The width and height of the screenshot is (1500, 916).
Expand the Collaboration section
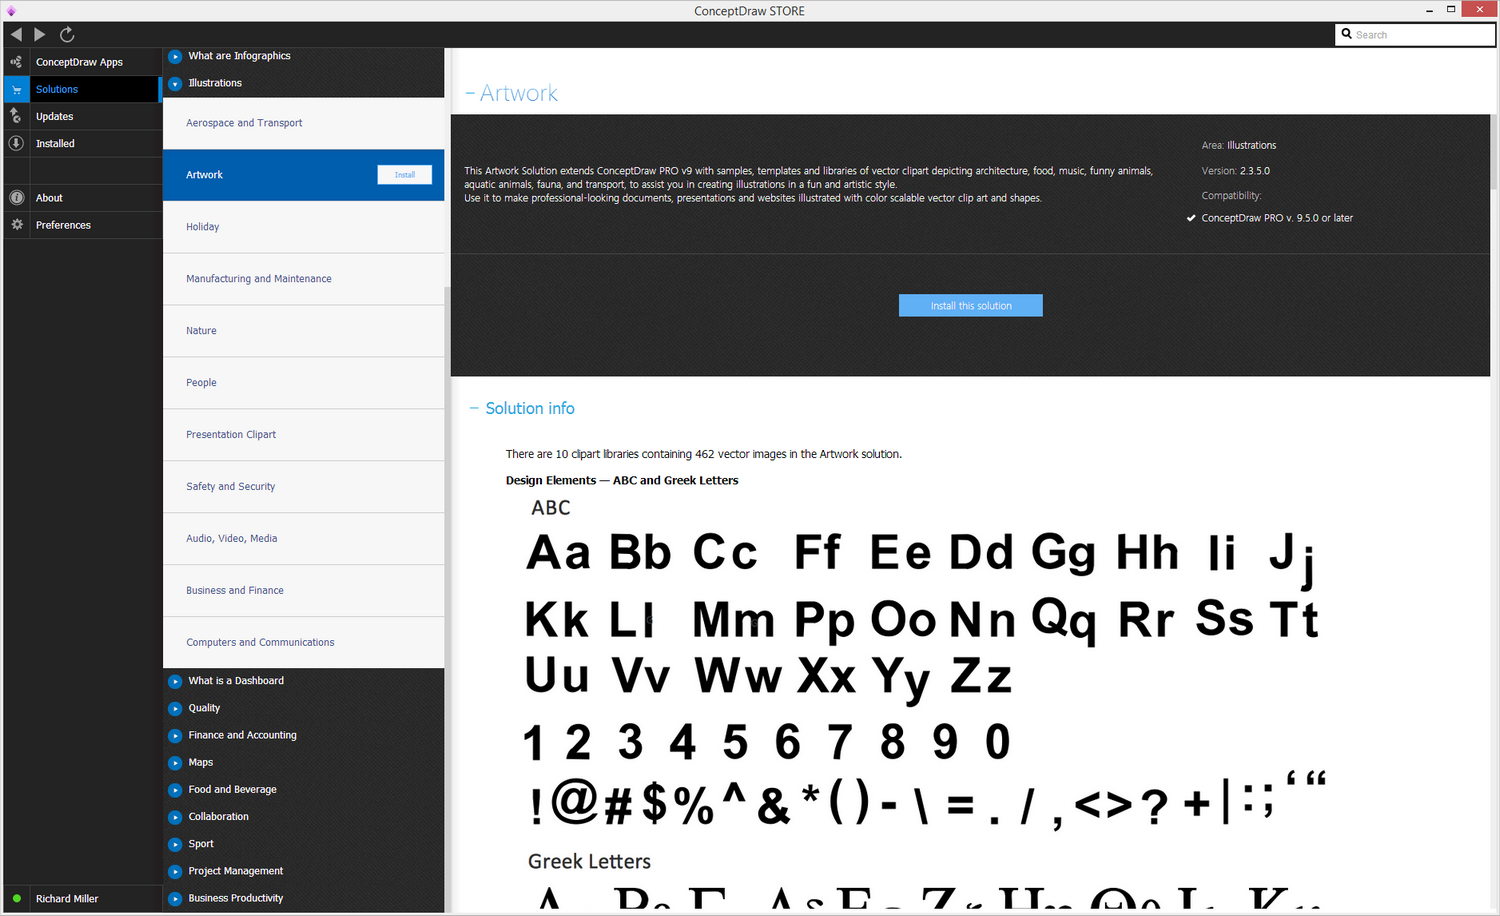[x=175, y=817]
